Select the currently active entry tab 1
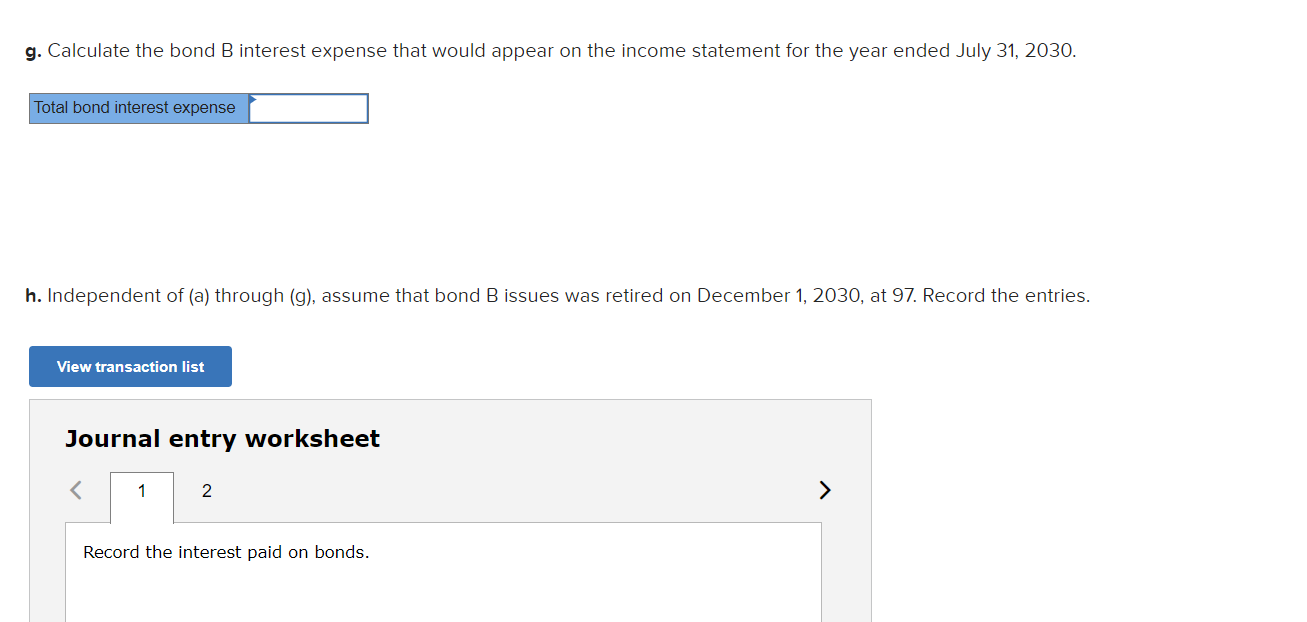Screen dimensions: 1307x622 click(x=141, y=490)
